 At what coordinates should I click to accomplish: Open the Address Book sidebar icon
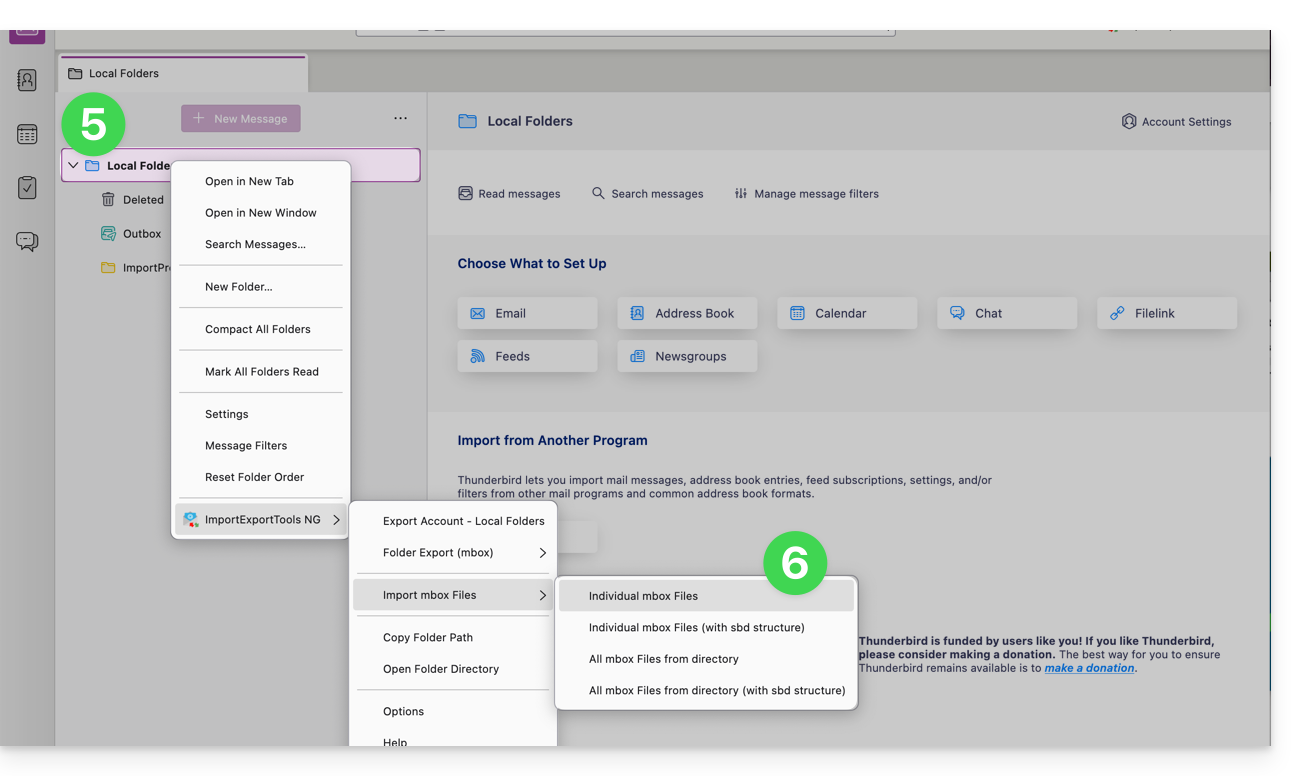(x=27, y=80)
